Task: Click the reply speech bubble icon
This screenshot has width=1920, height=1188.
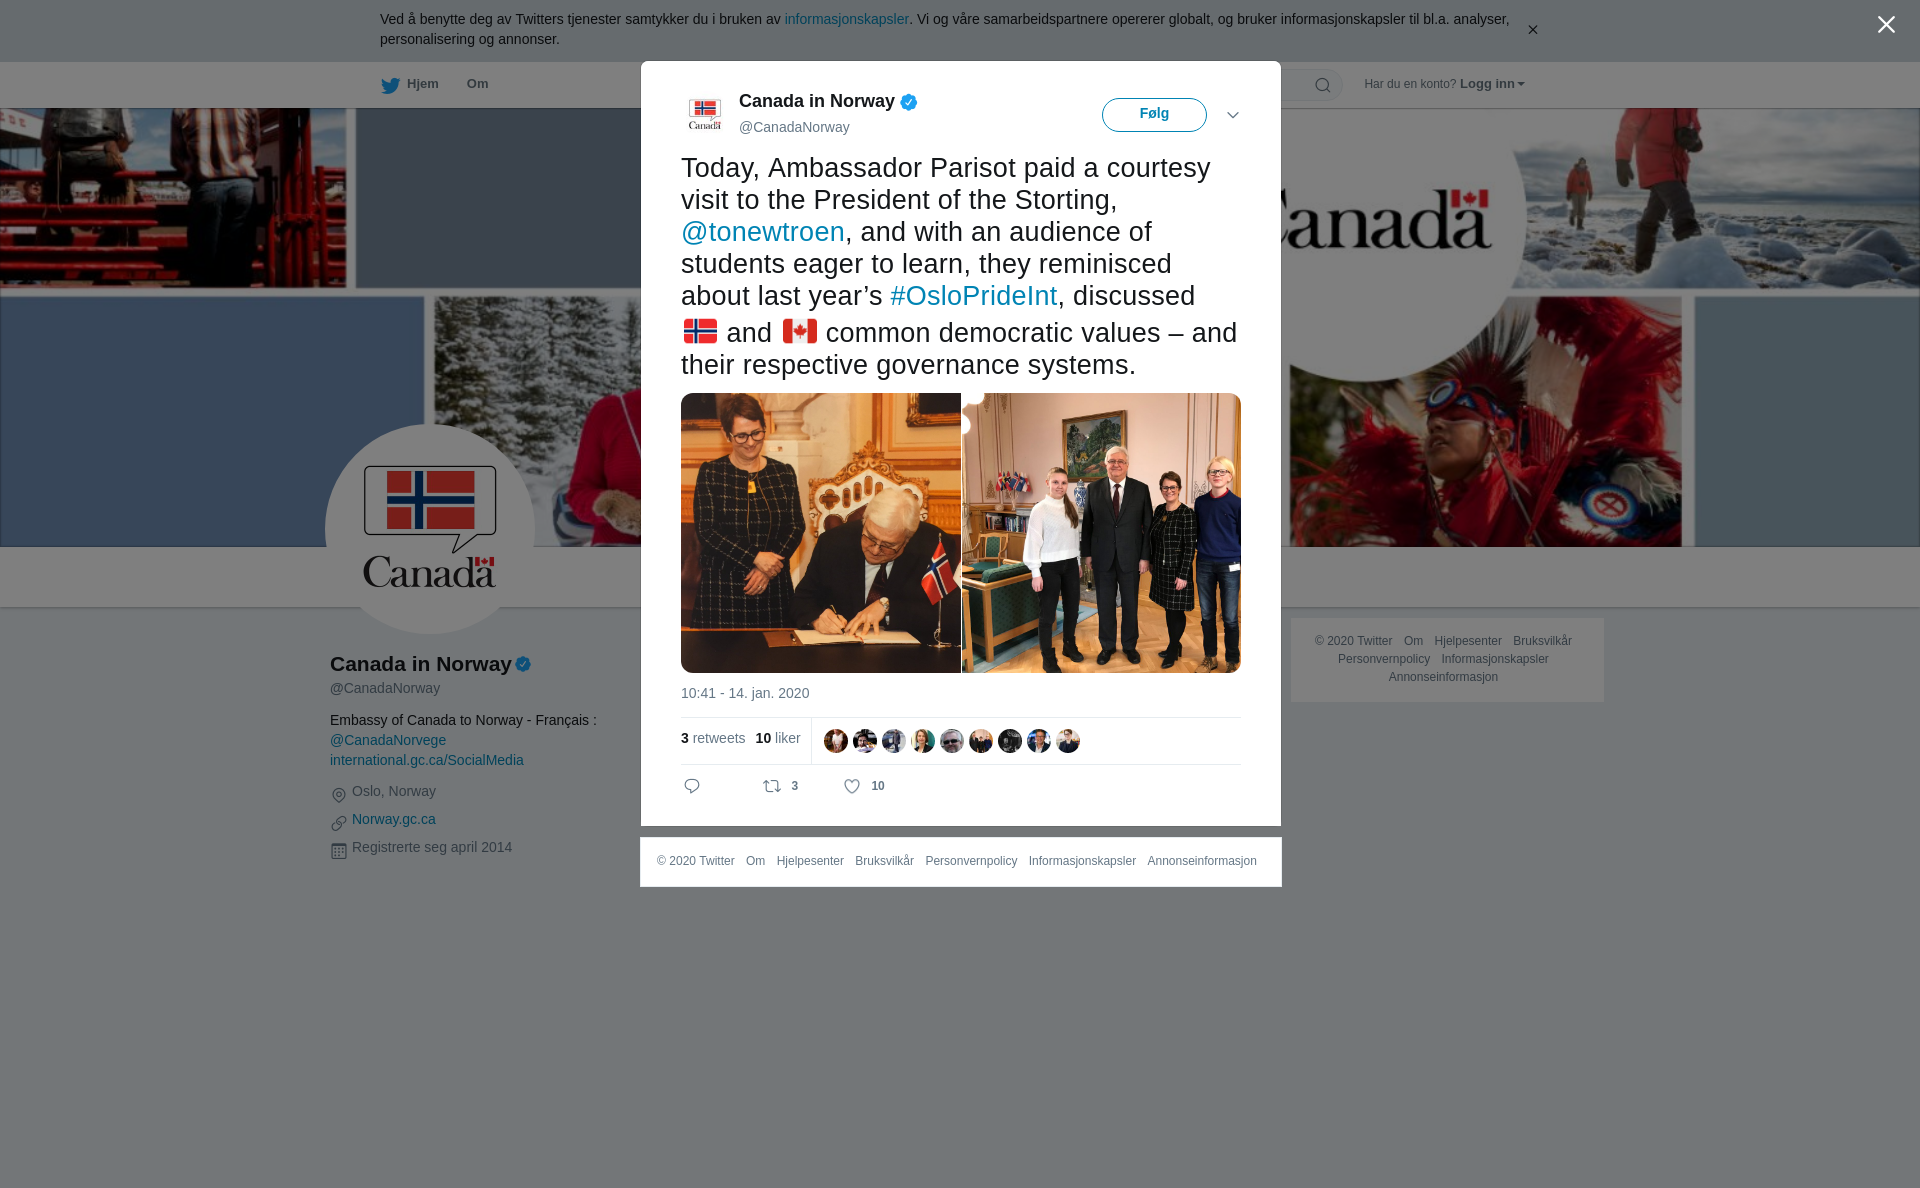Action: [x=692, y=786]
